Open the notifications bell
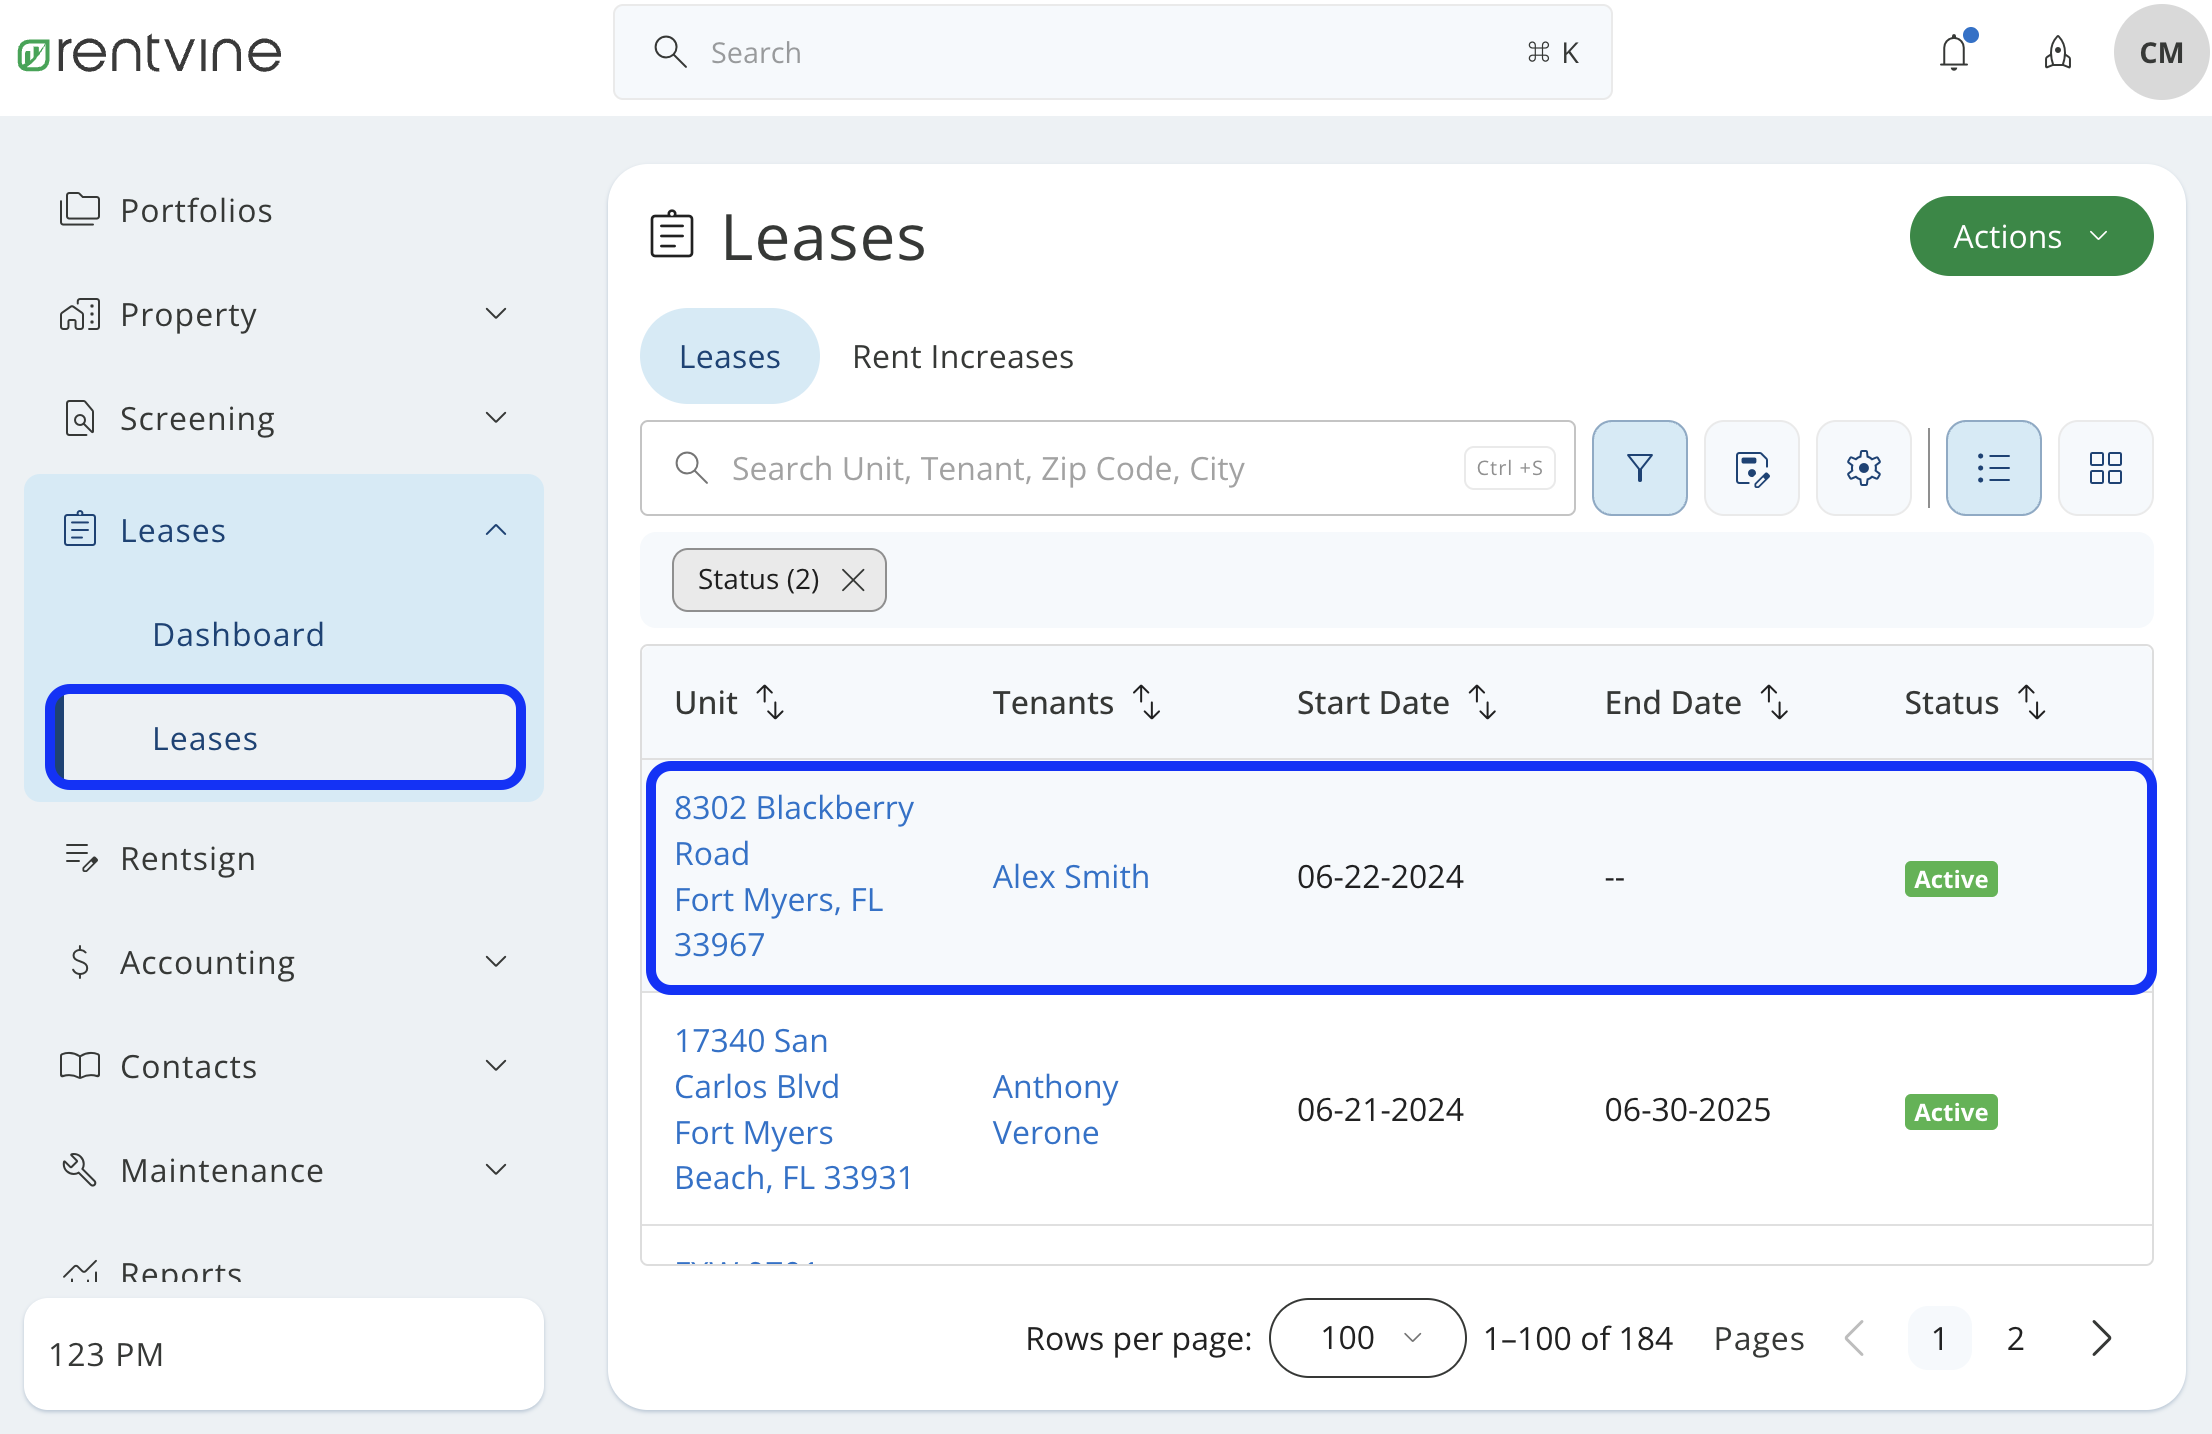Viewport: 2212px width, 1434px height. (x=1955, y=52)
